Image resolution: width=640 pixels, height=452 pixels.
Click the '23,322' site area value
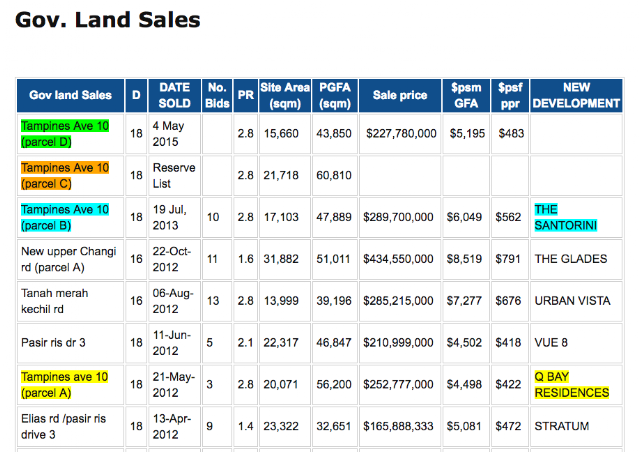click(281, 426)
